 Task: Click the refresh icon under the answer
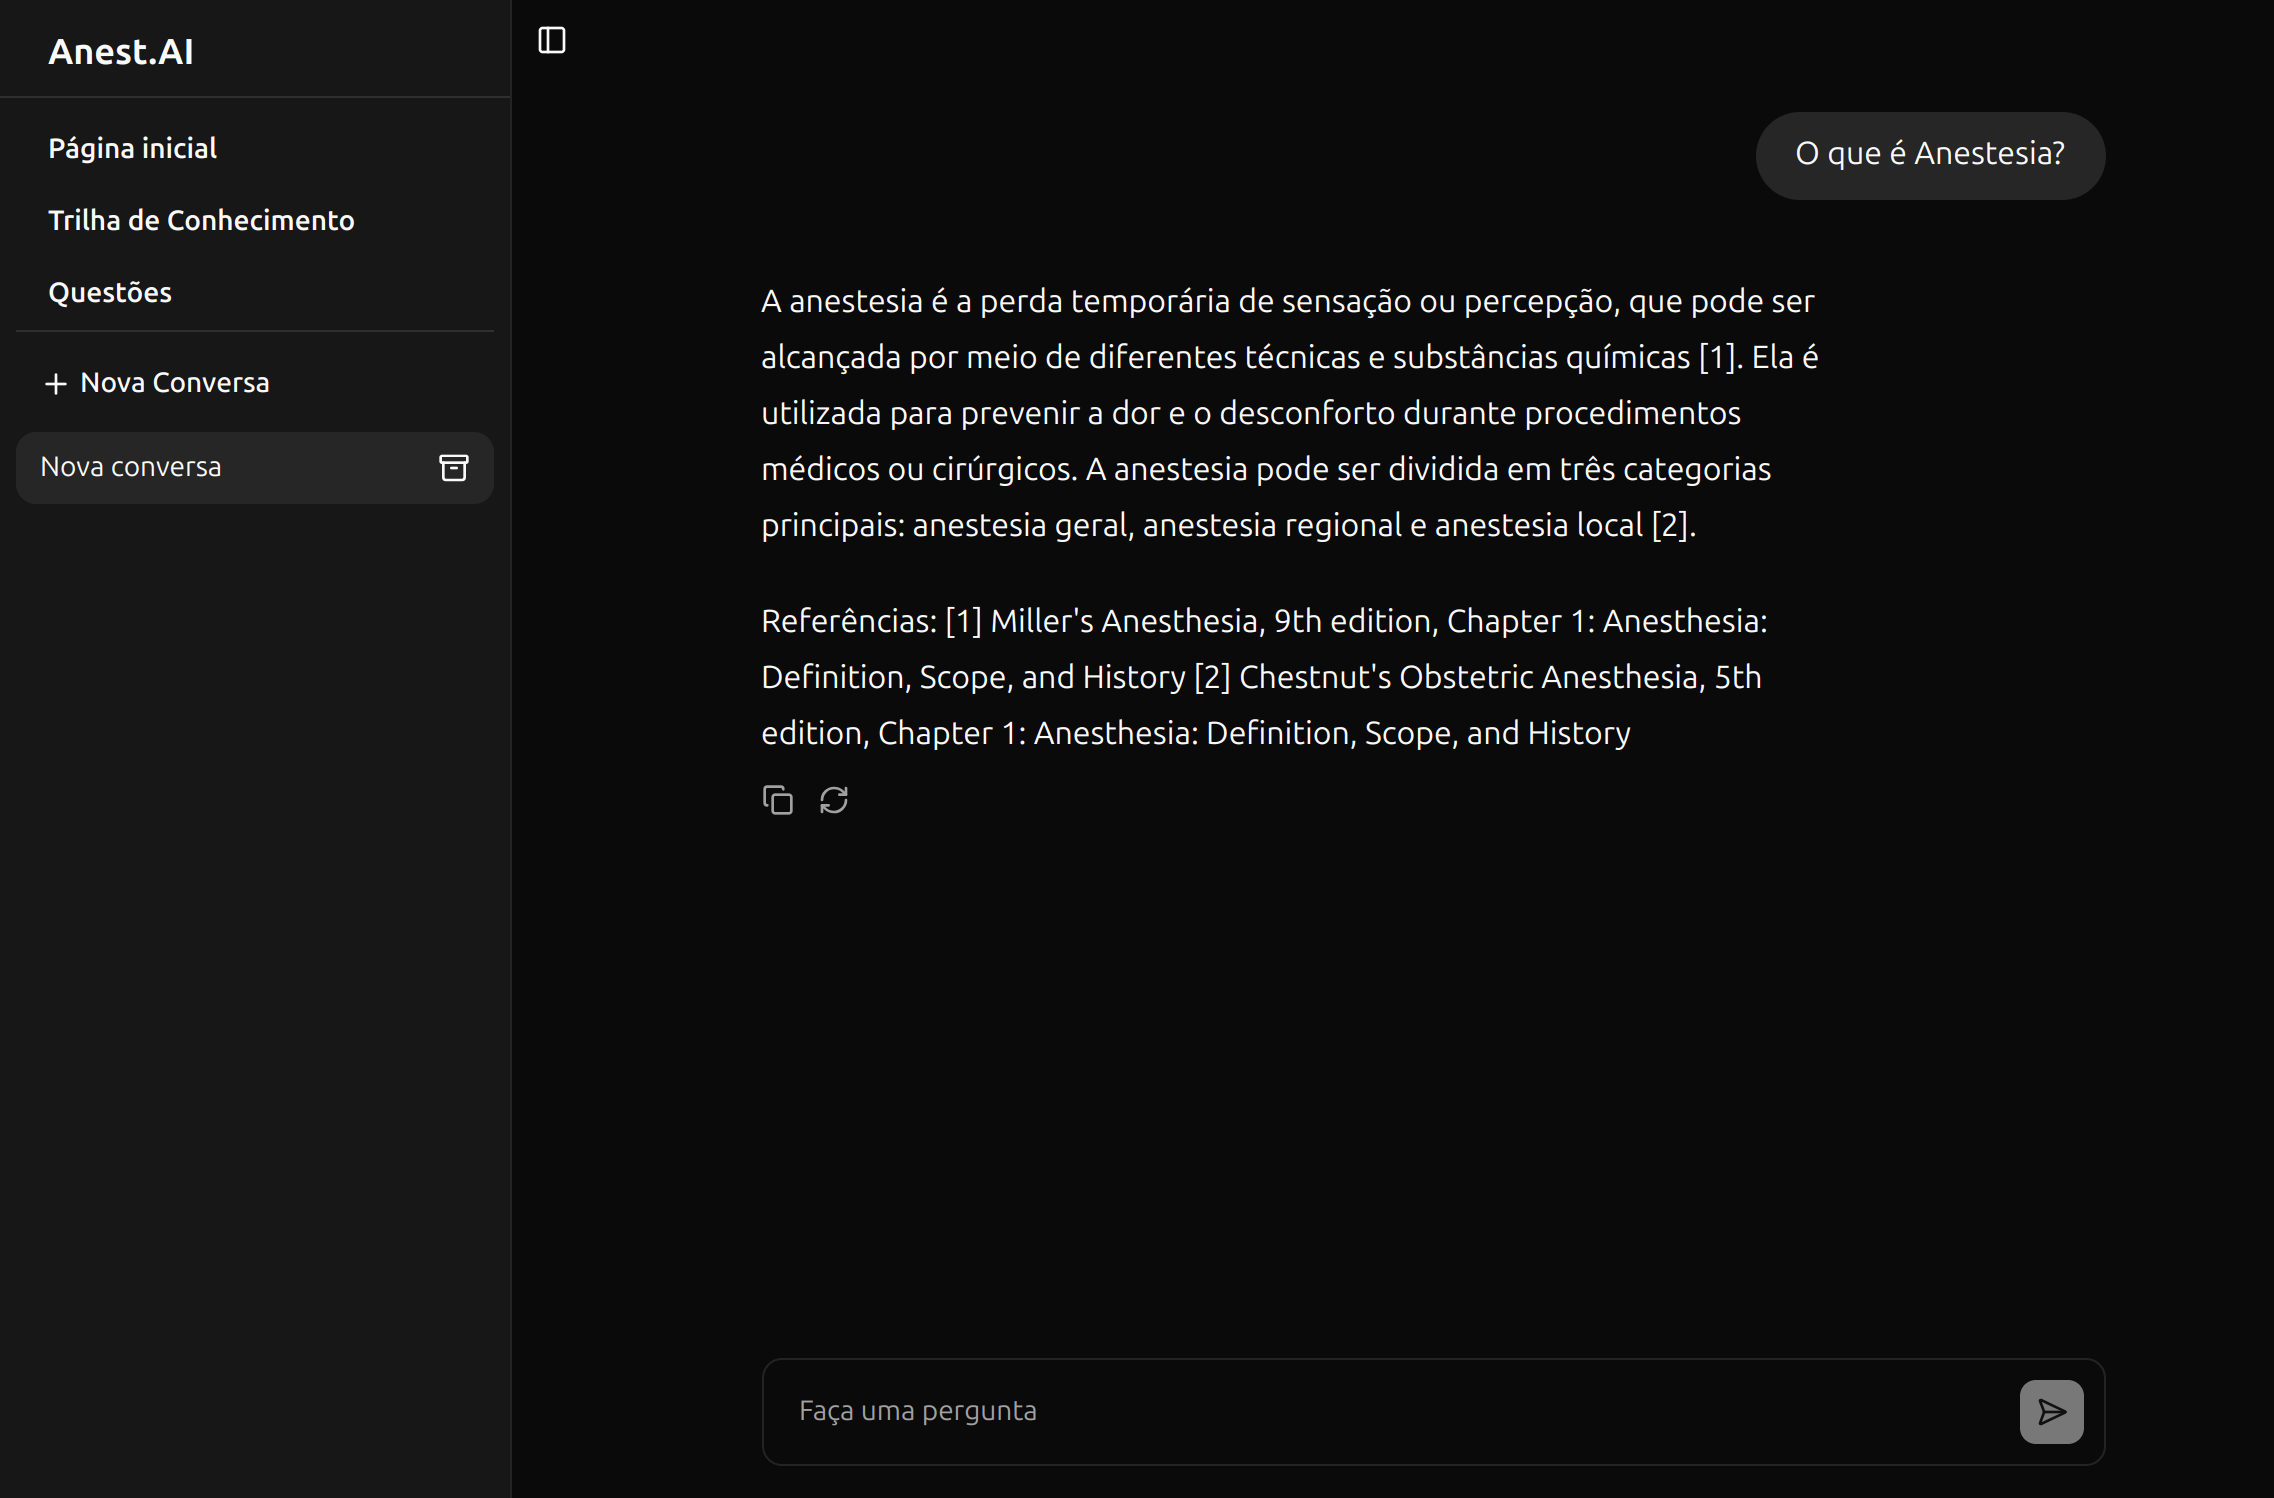[x=836, y=800]
